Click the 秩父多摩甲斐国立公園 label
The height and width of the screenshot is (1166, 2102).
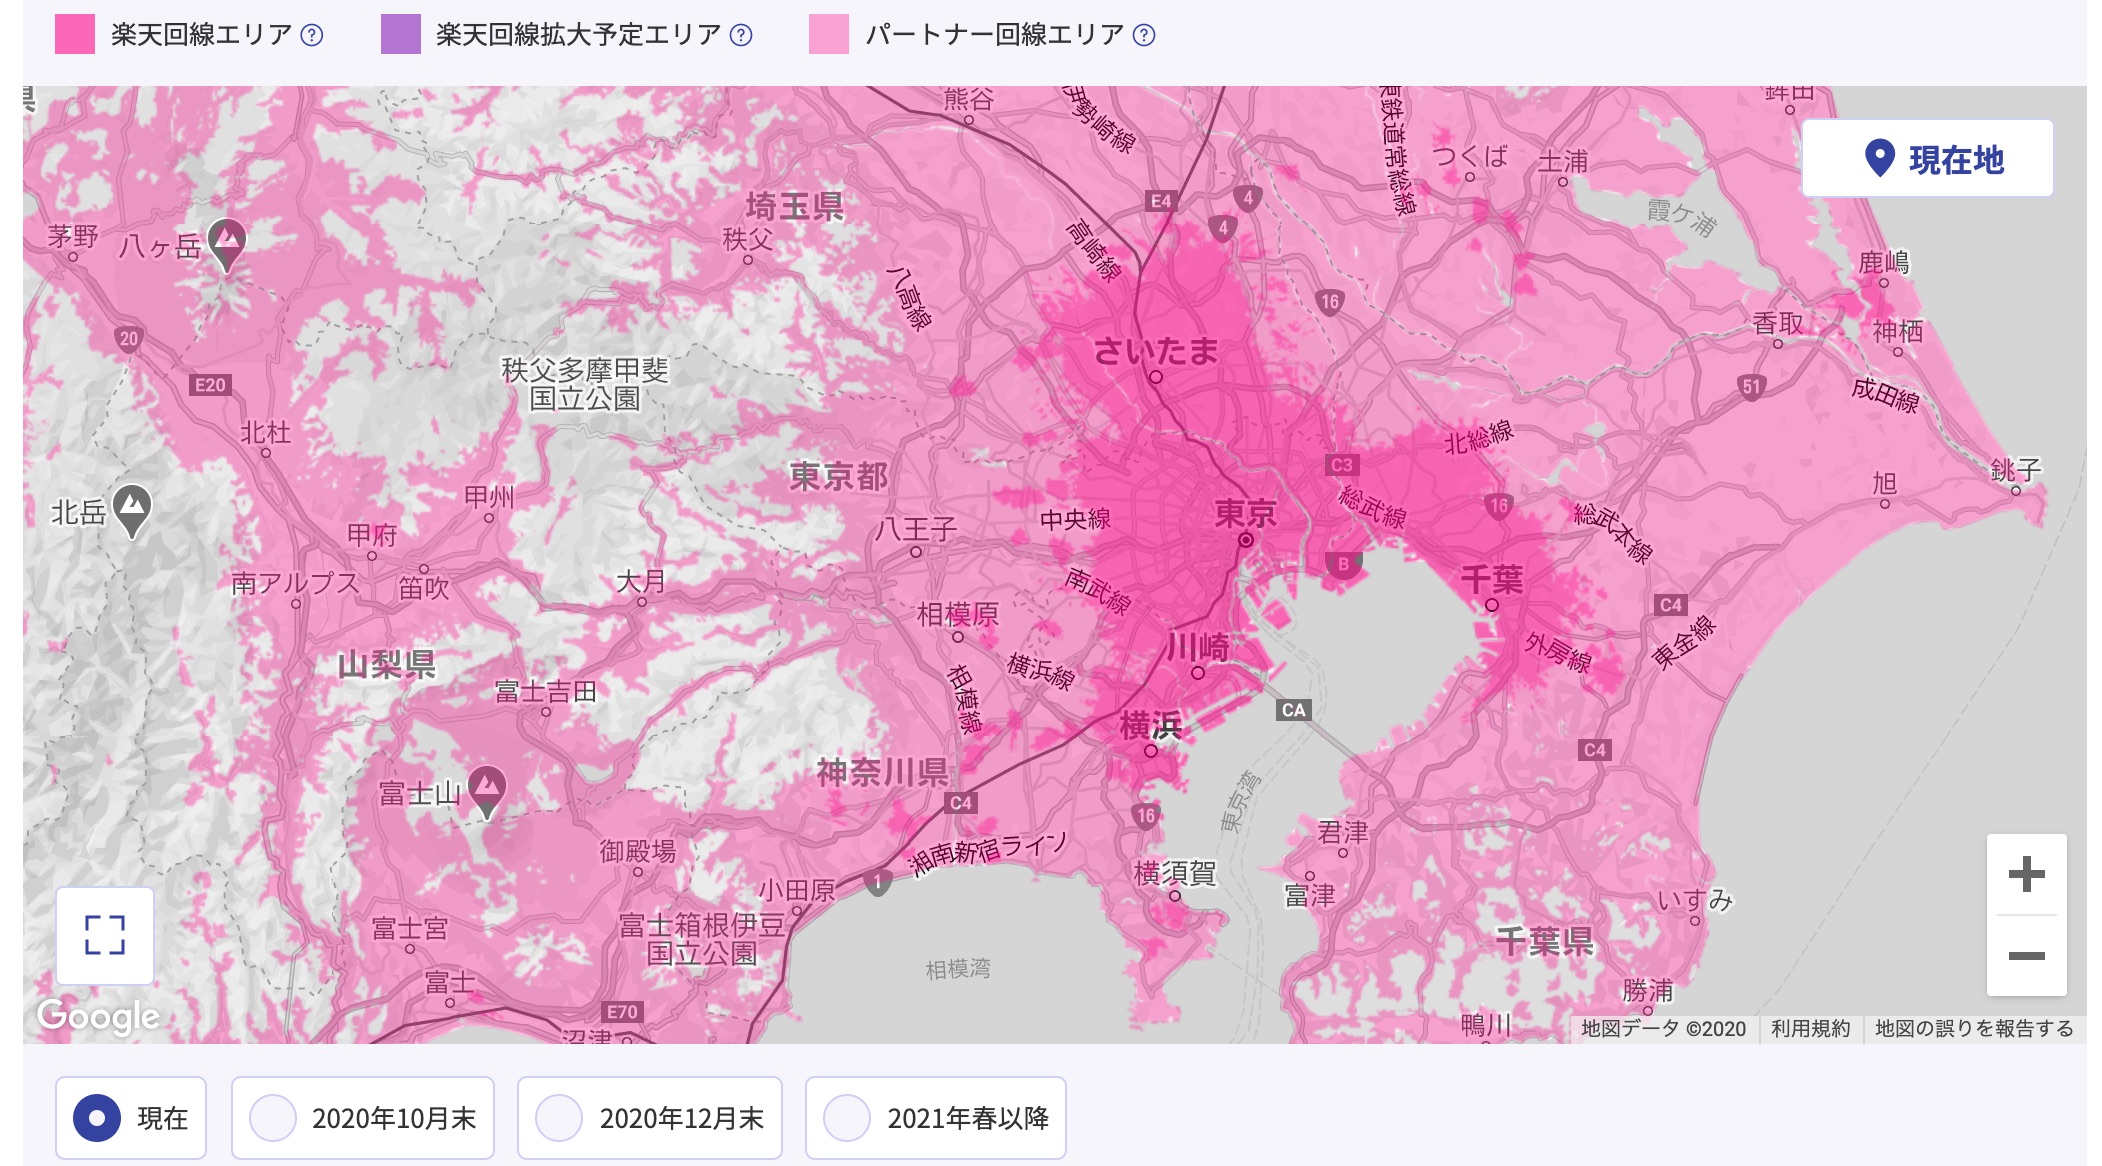(x=584, y=384)
